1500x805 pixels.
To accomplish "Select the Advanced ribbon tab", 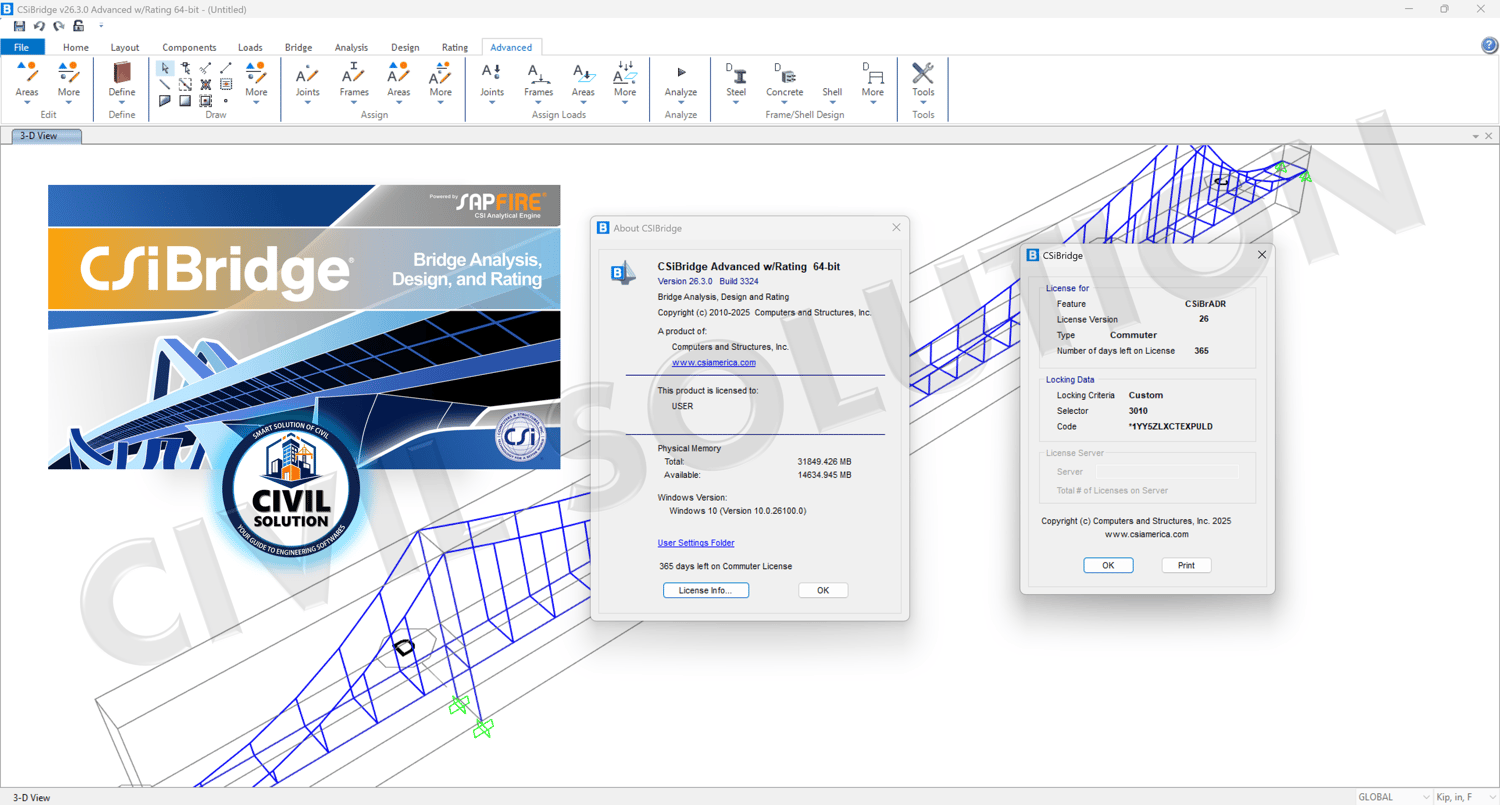I will pos(511,47).
